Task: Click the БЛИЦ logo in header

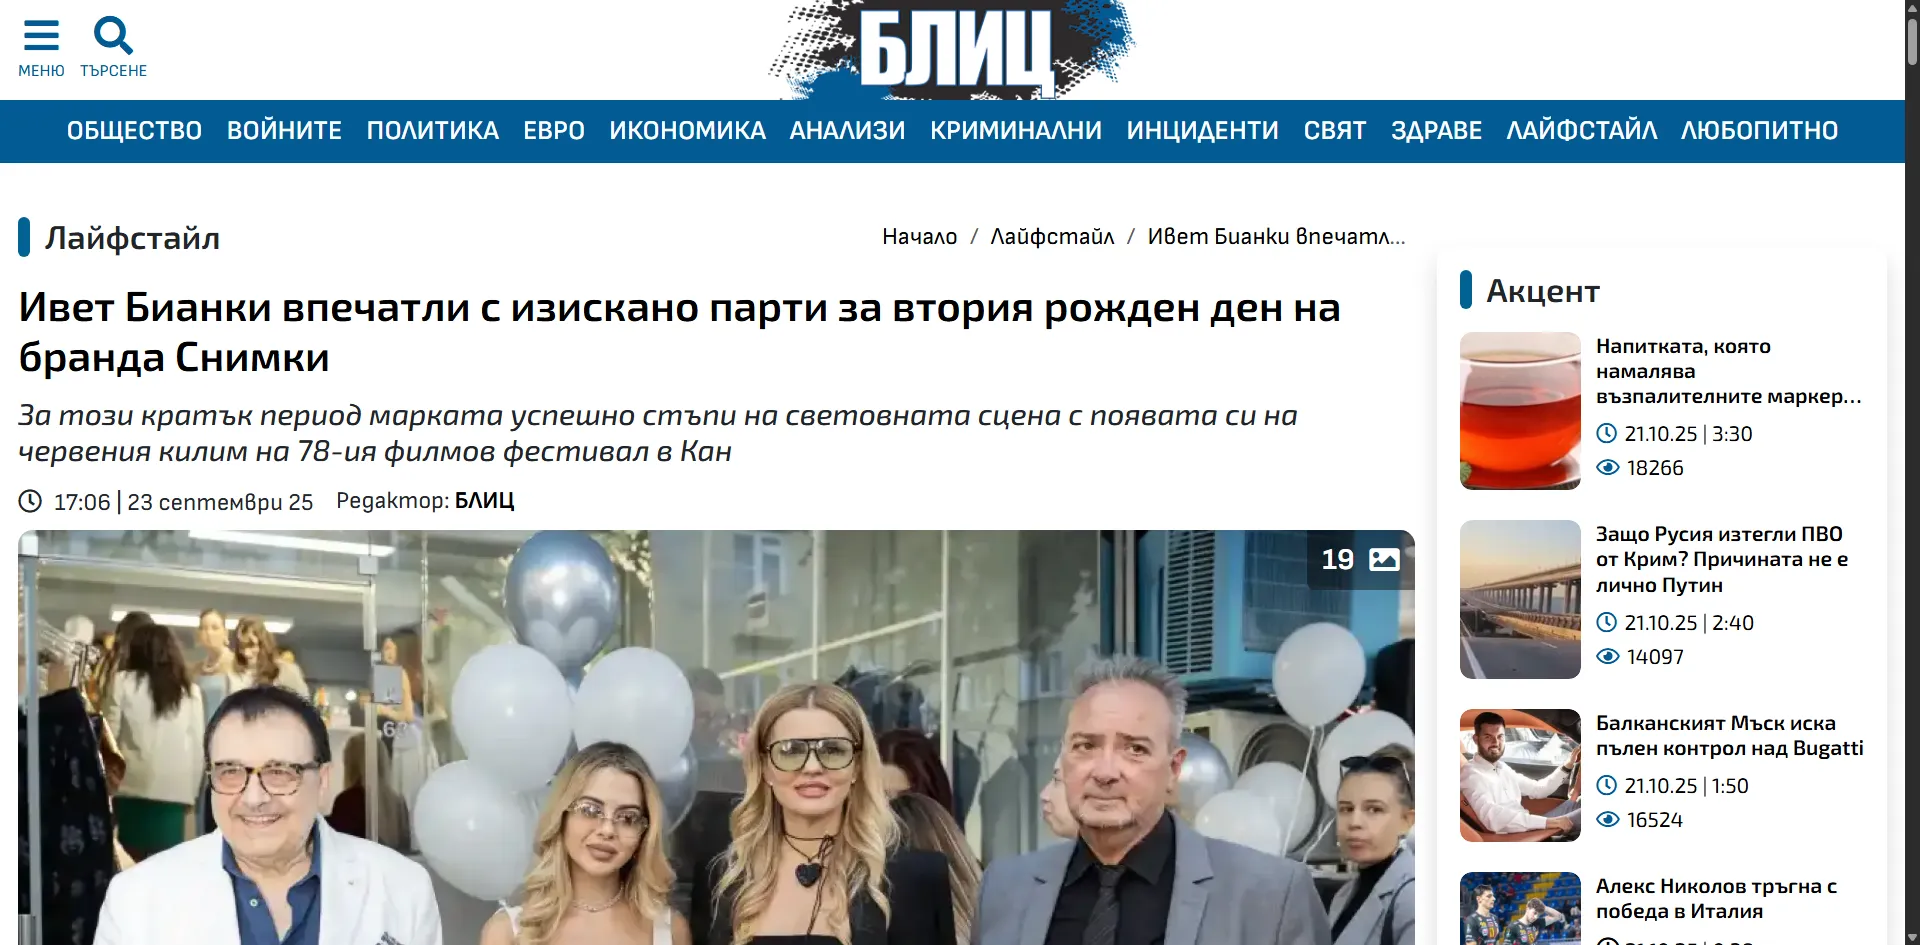Action: 952,50
